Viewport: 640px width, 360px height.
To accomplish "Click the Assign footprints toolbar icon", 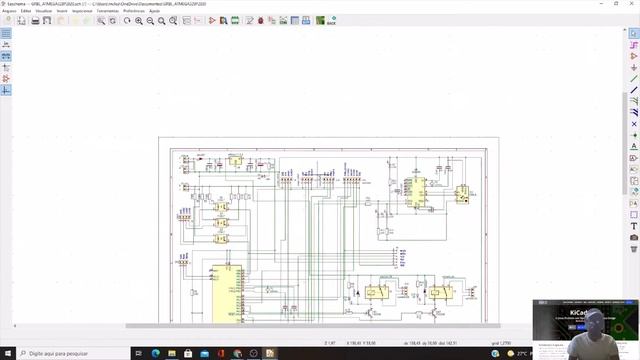I will (272, 20).
